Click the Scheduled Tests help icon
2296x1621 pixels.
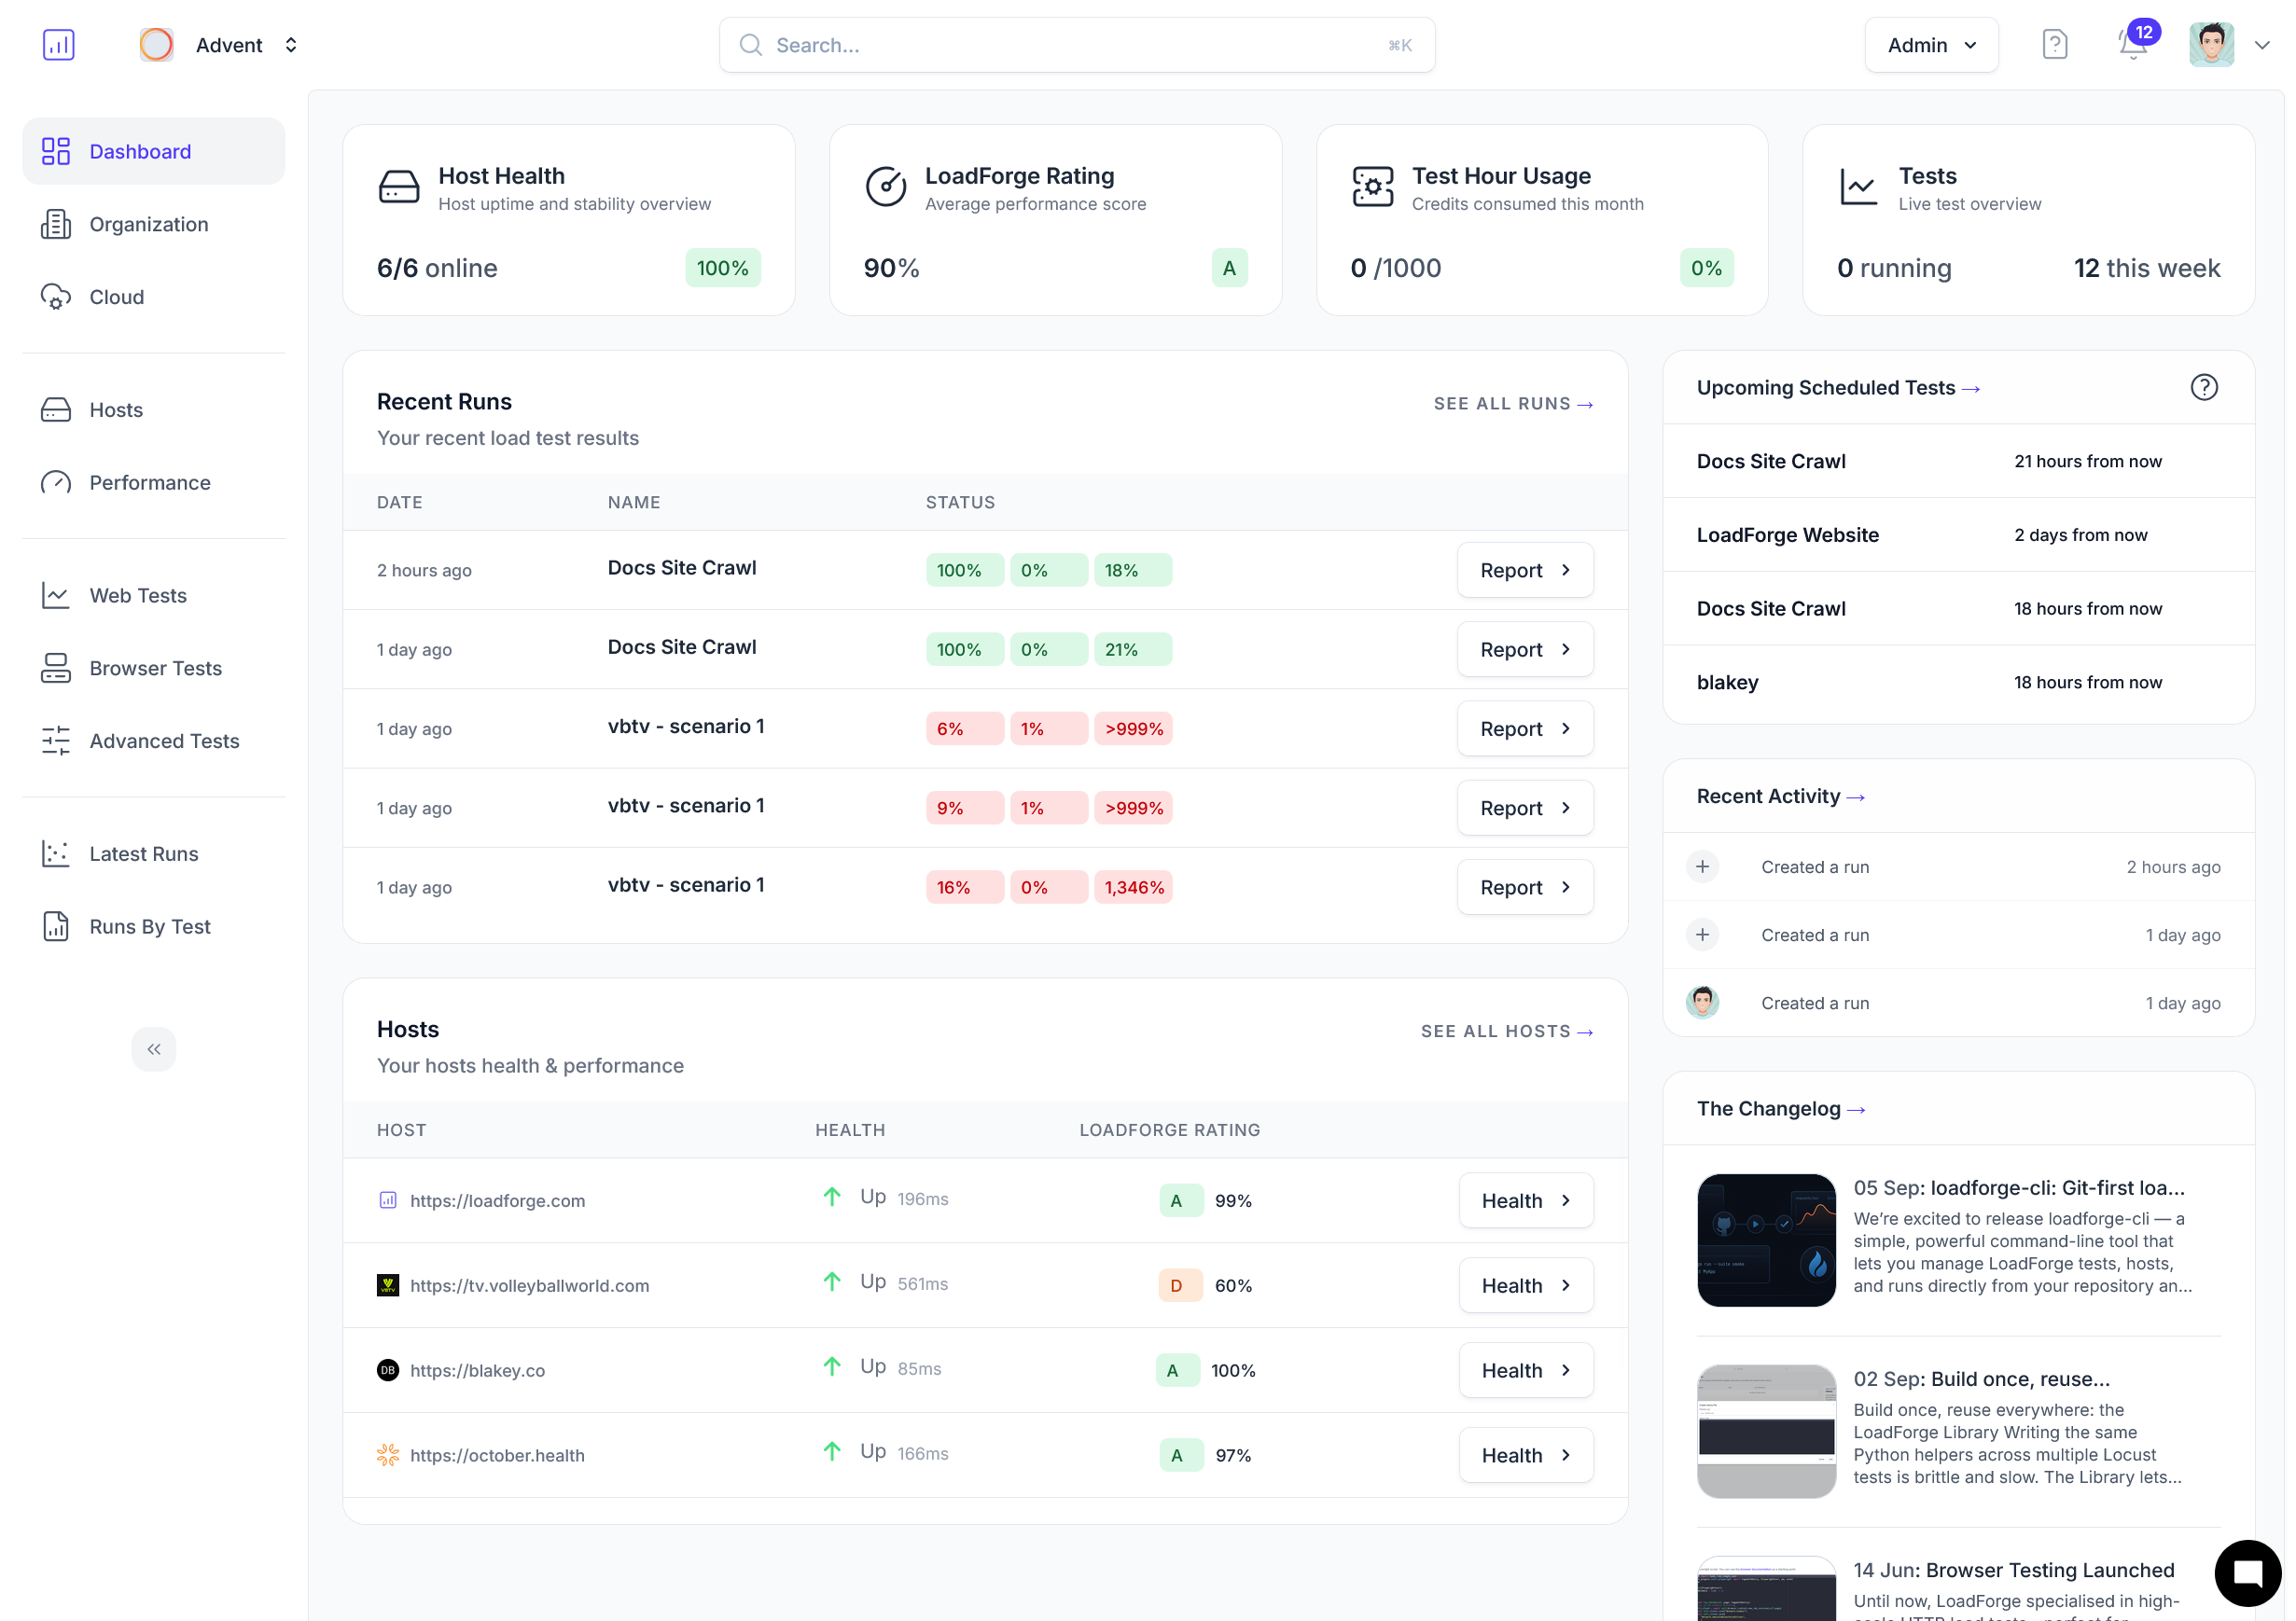pos(2203,388)
